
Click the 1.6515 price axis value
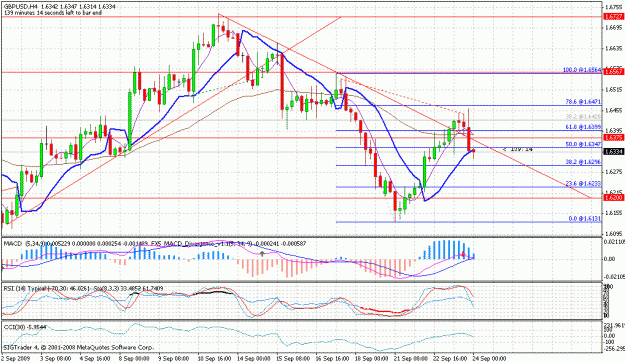click(614, 89)
